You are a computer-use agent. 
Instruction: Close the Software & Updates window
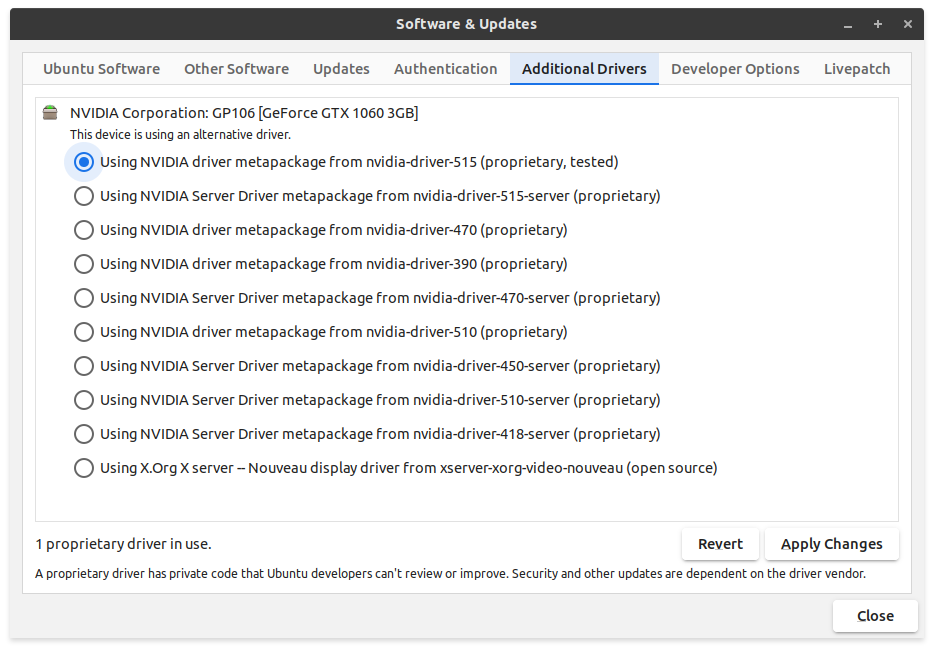[874, 616]
